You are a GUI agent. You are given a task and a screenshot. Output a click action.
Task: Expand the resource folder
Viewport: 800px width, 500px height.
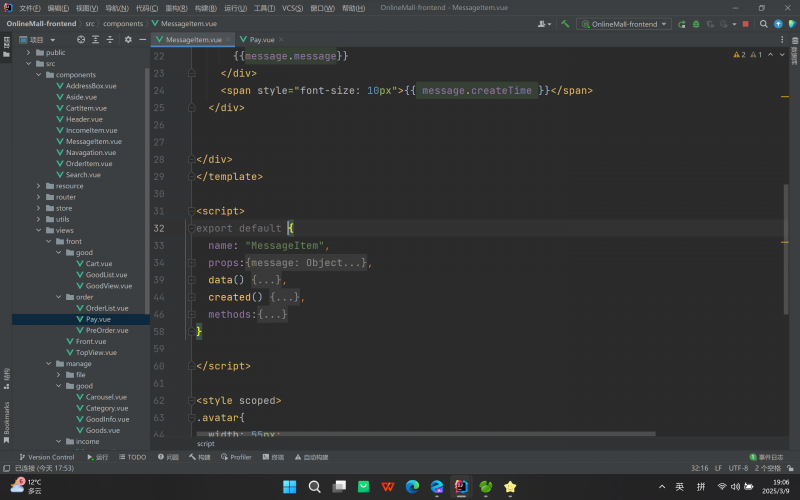pos(39,186)
